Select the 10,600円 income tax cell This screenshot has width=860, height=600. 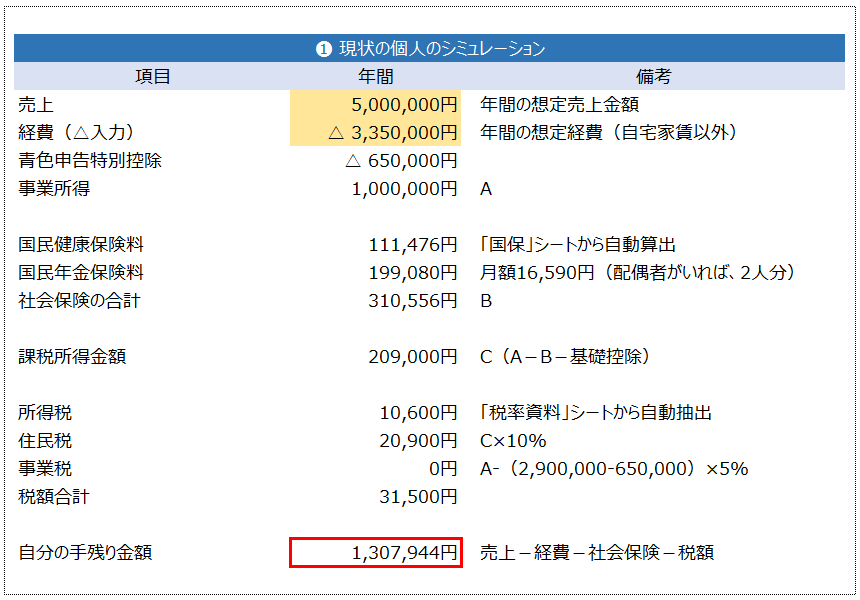coord(418,412)
